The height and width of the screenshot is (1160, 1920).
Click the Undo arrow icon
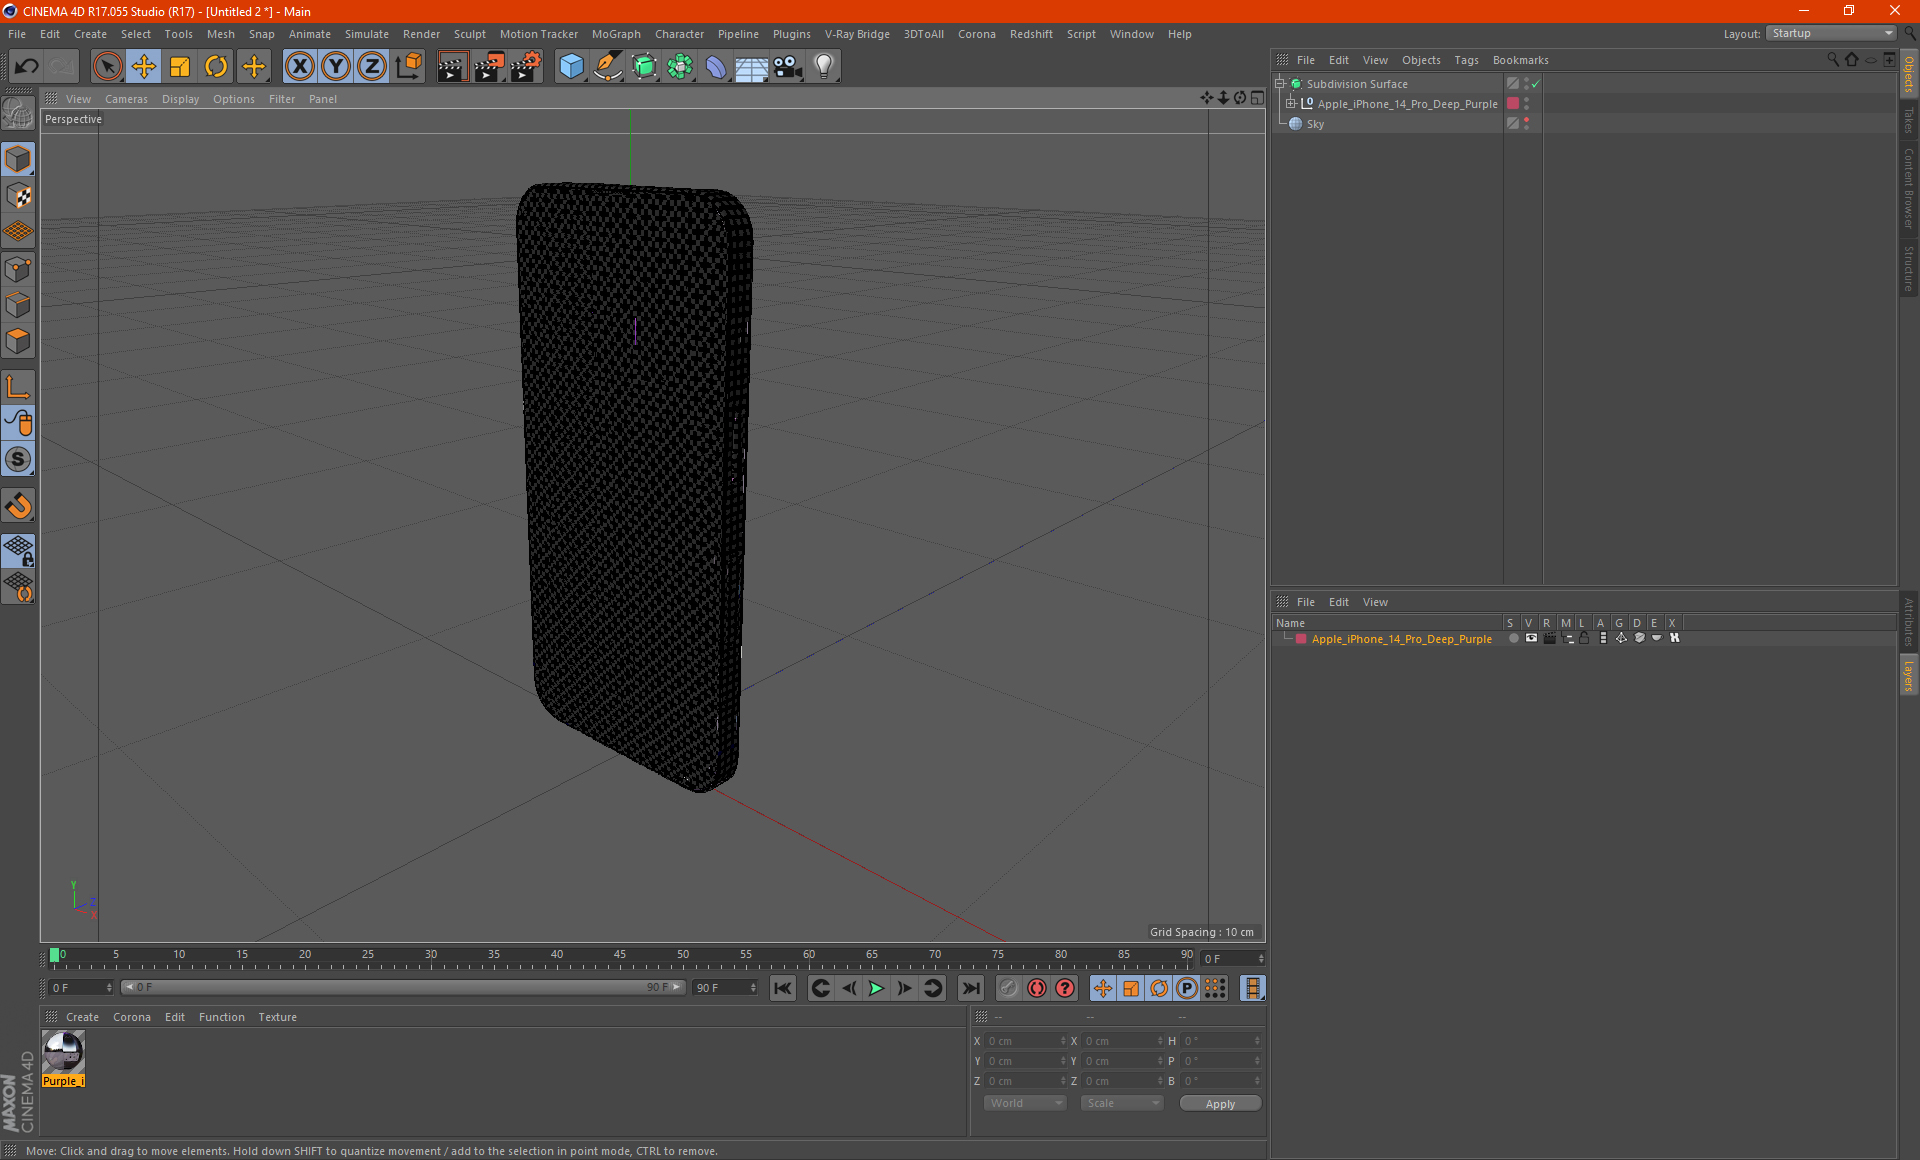click(26, 67)
